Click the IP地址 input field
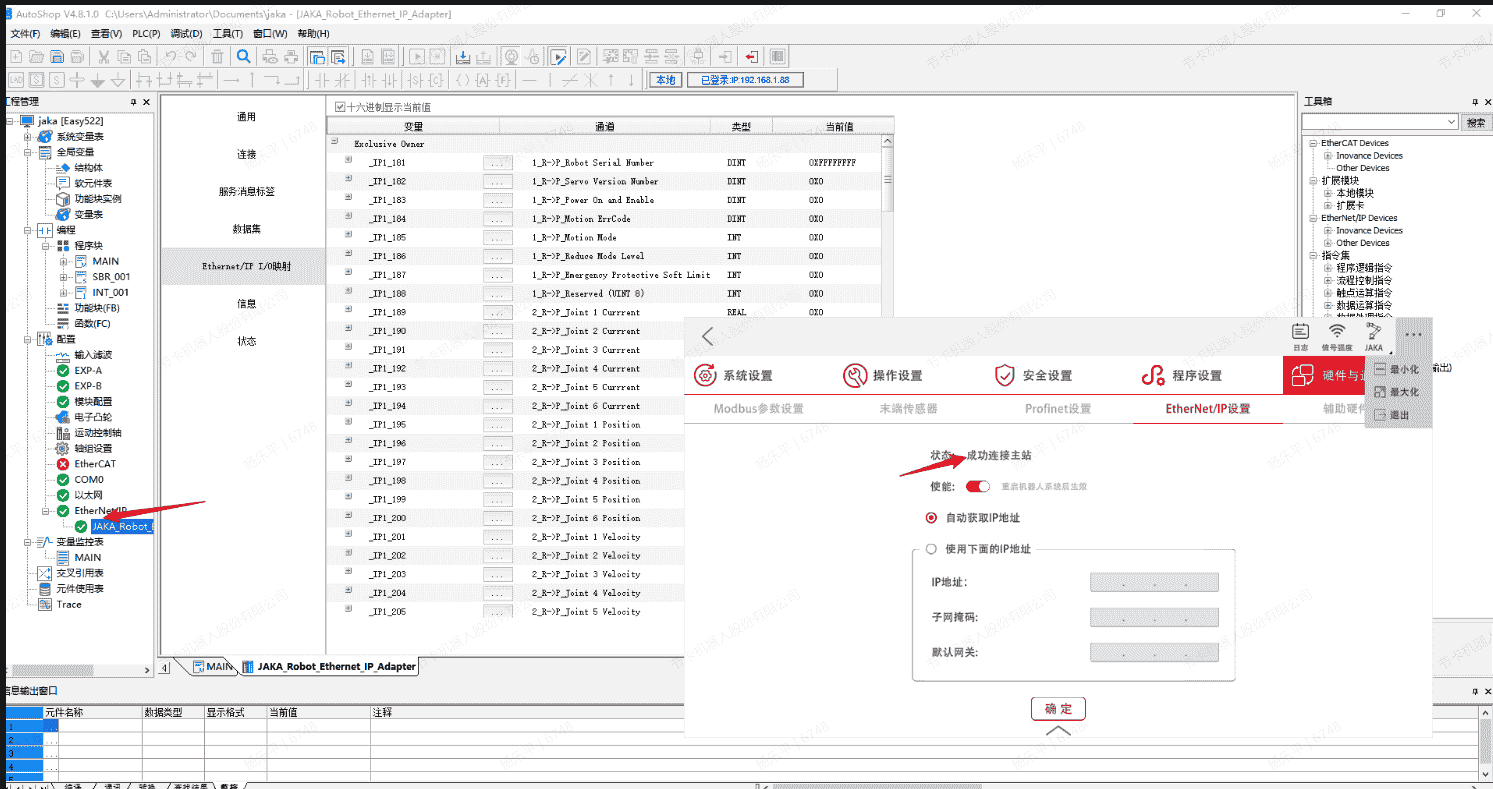Image resolution: width=1493 pixels, height=789 pixels. (1154, 582)
